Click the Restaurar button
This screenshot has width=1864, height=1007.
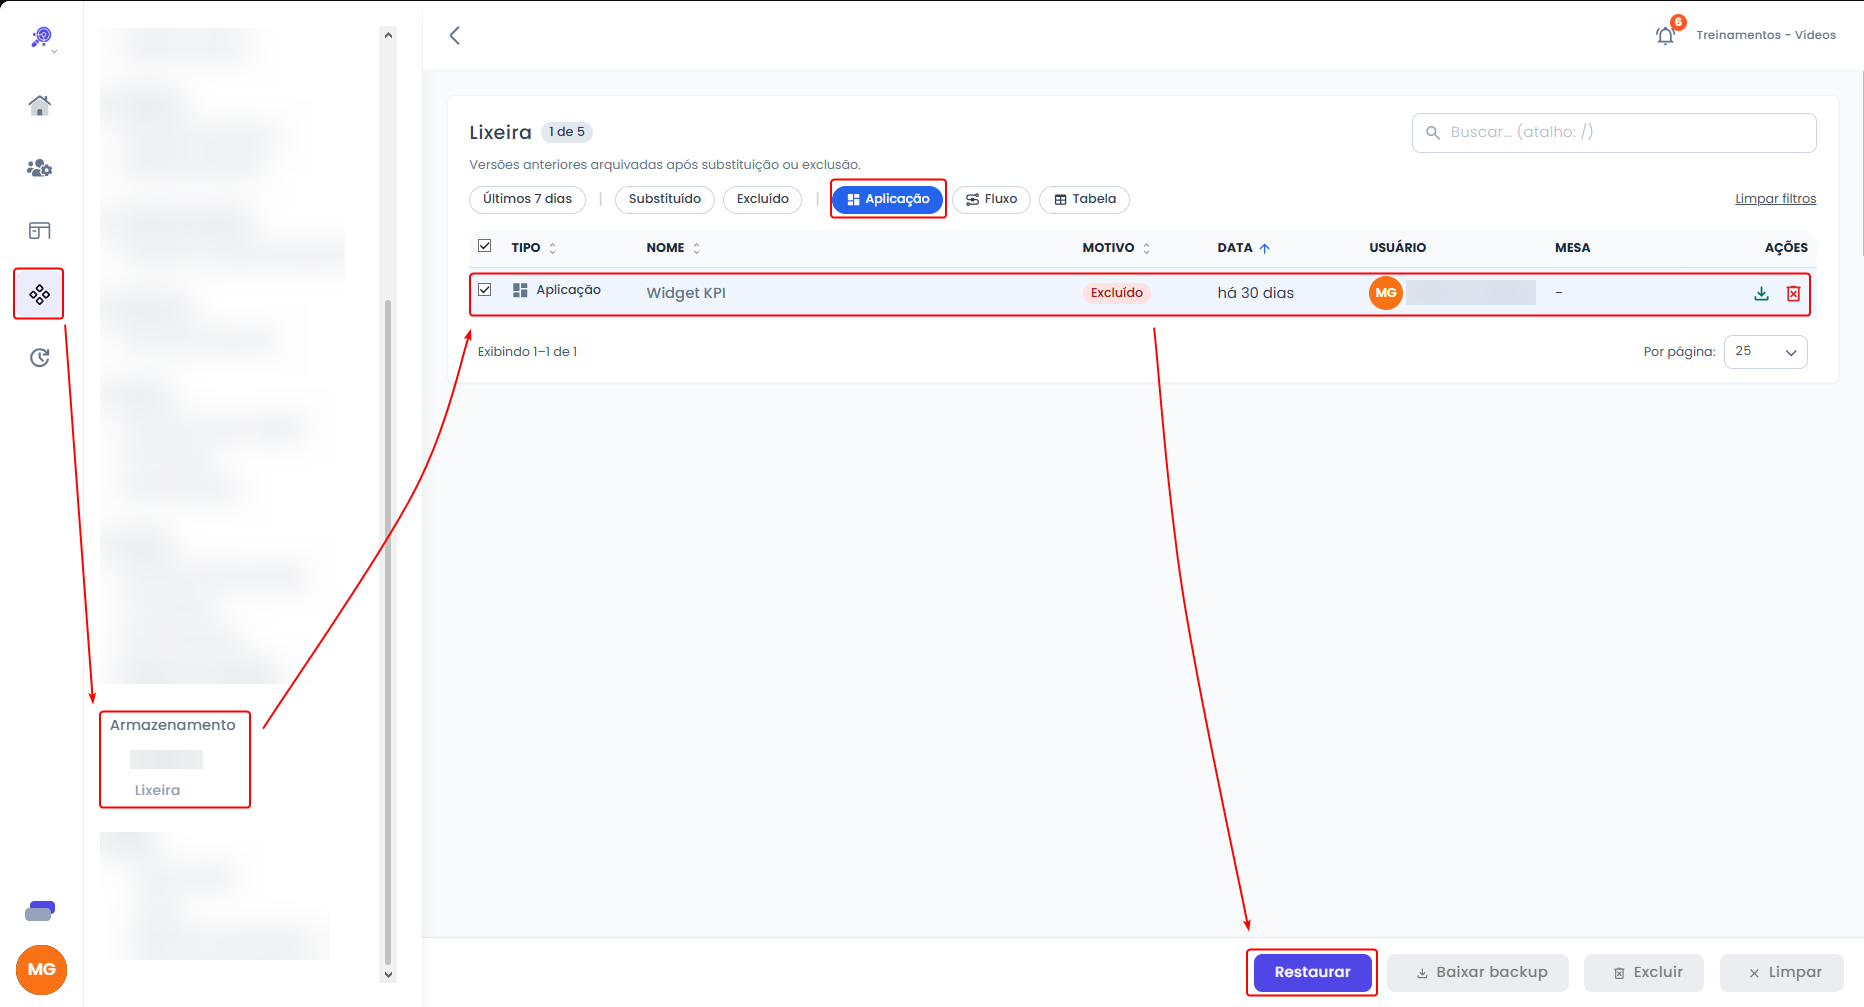tap(1312, 972)
